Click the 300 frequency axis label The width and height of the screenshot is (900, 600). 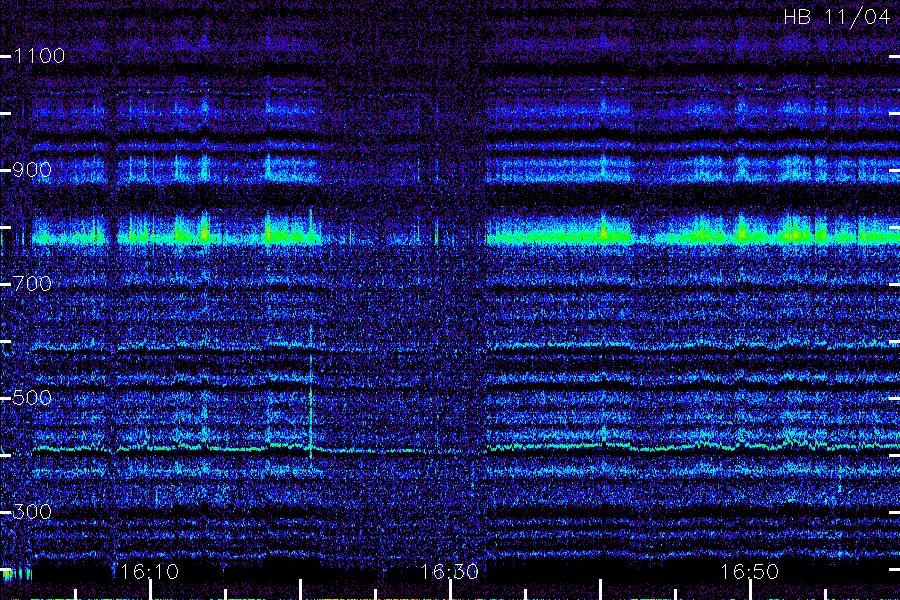point(32,511)
